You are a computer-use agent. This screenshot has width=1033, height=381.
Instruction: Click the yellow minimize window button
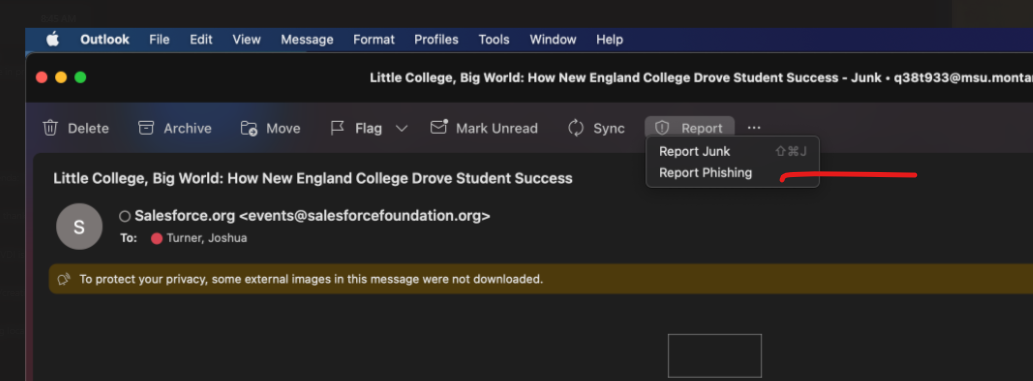(x=61, y=77)
